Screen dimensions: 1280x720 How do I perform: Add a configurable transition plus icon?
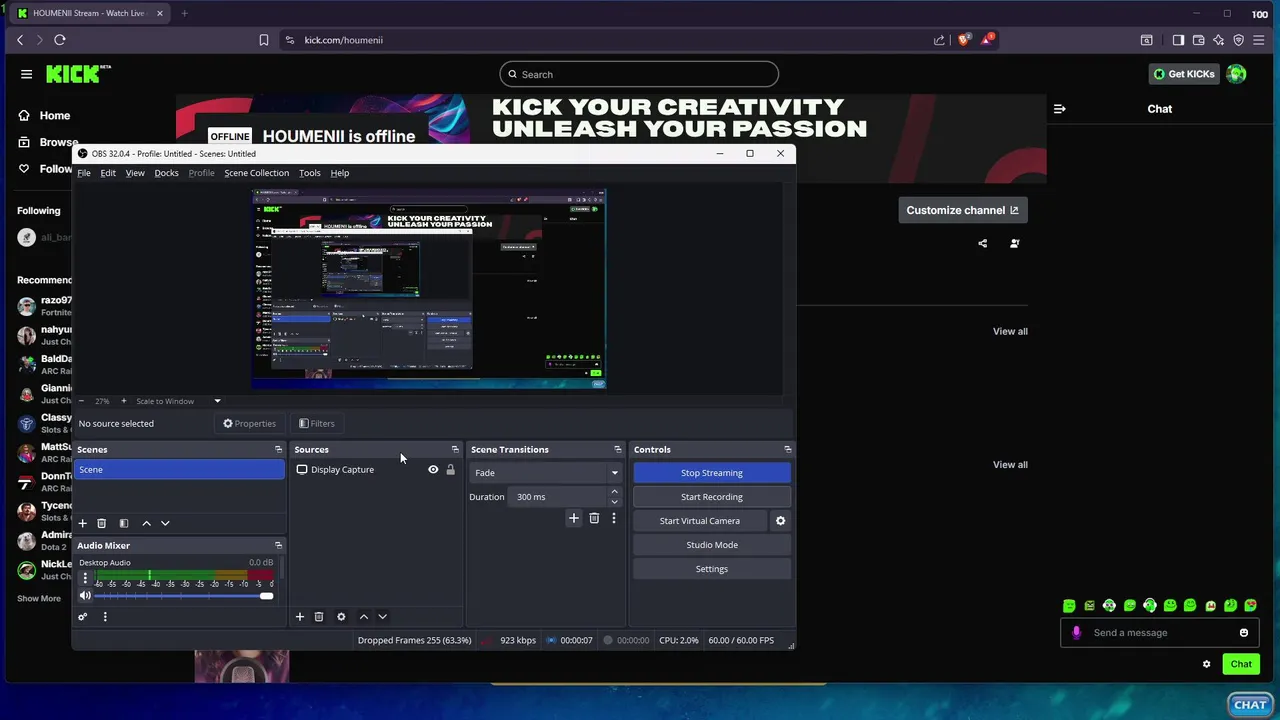coord(573,518)
